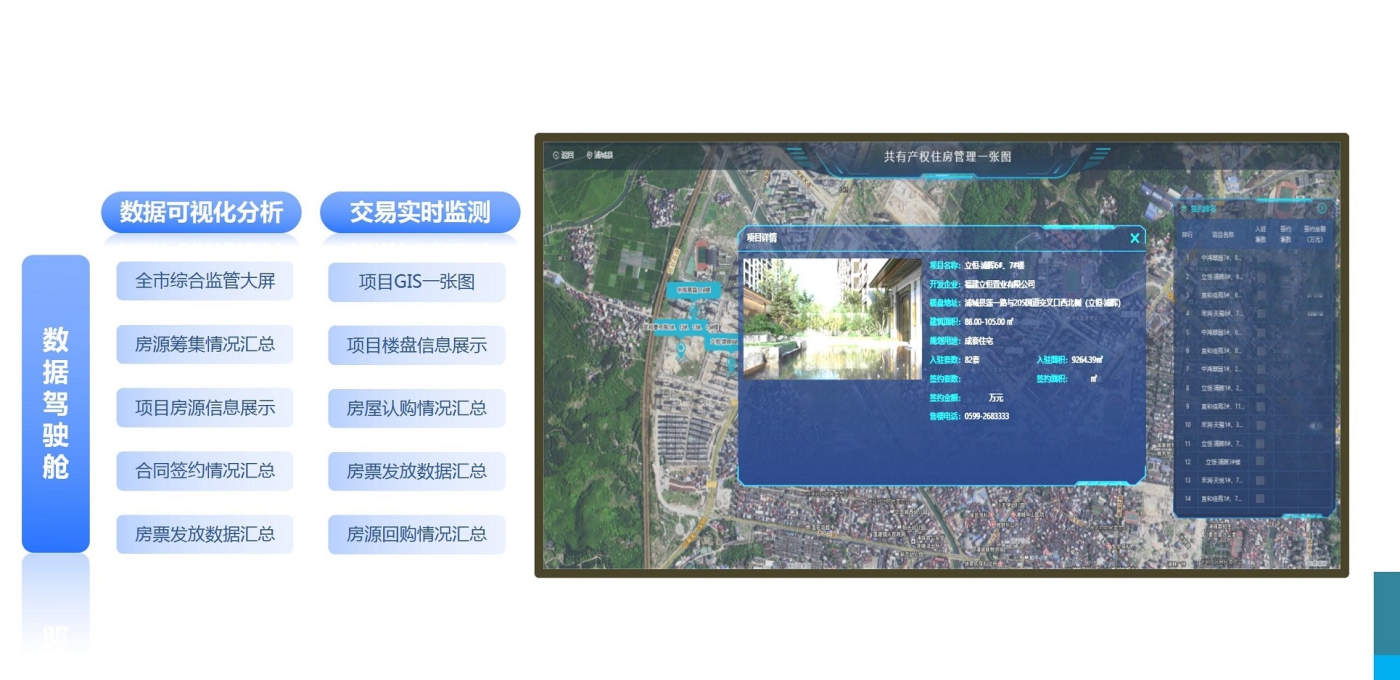1400x680 pixels.
Task: Click 房源回购情况汇总 item
Action: [x=417, y=534]
